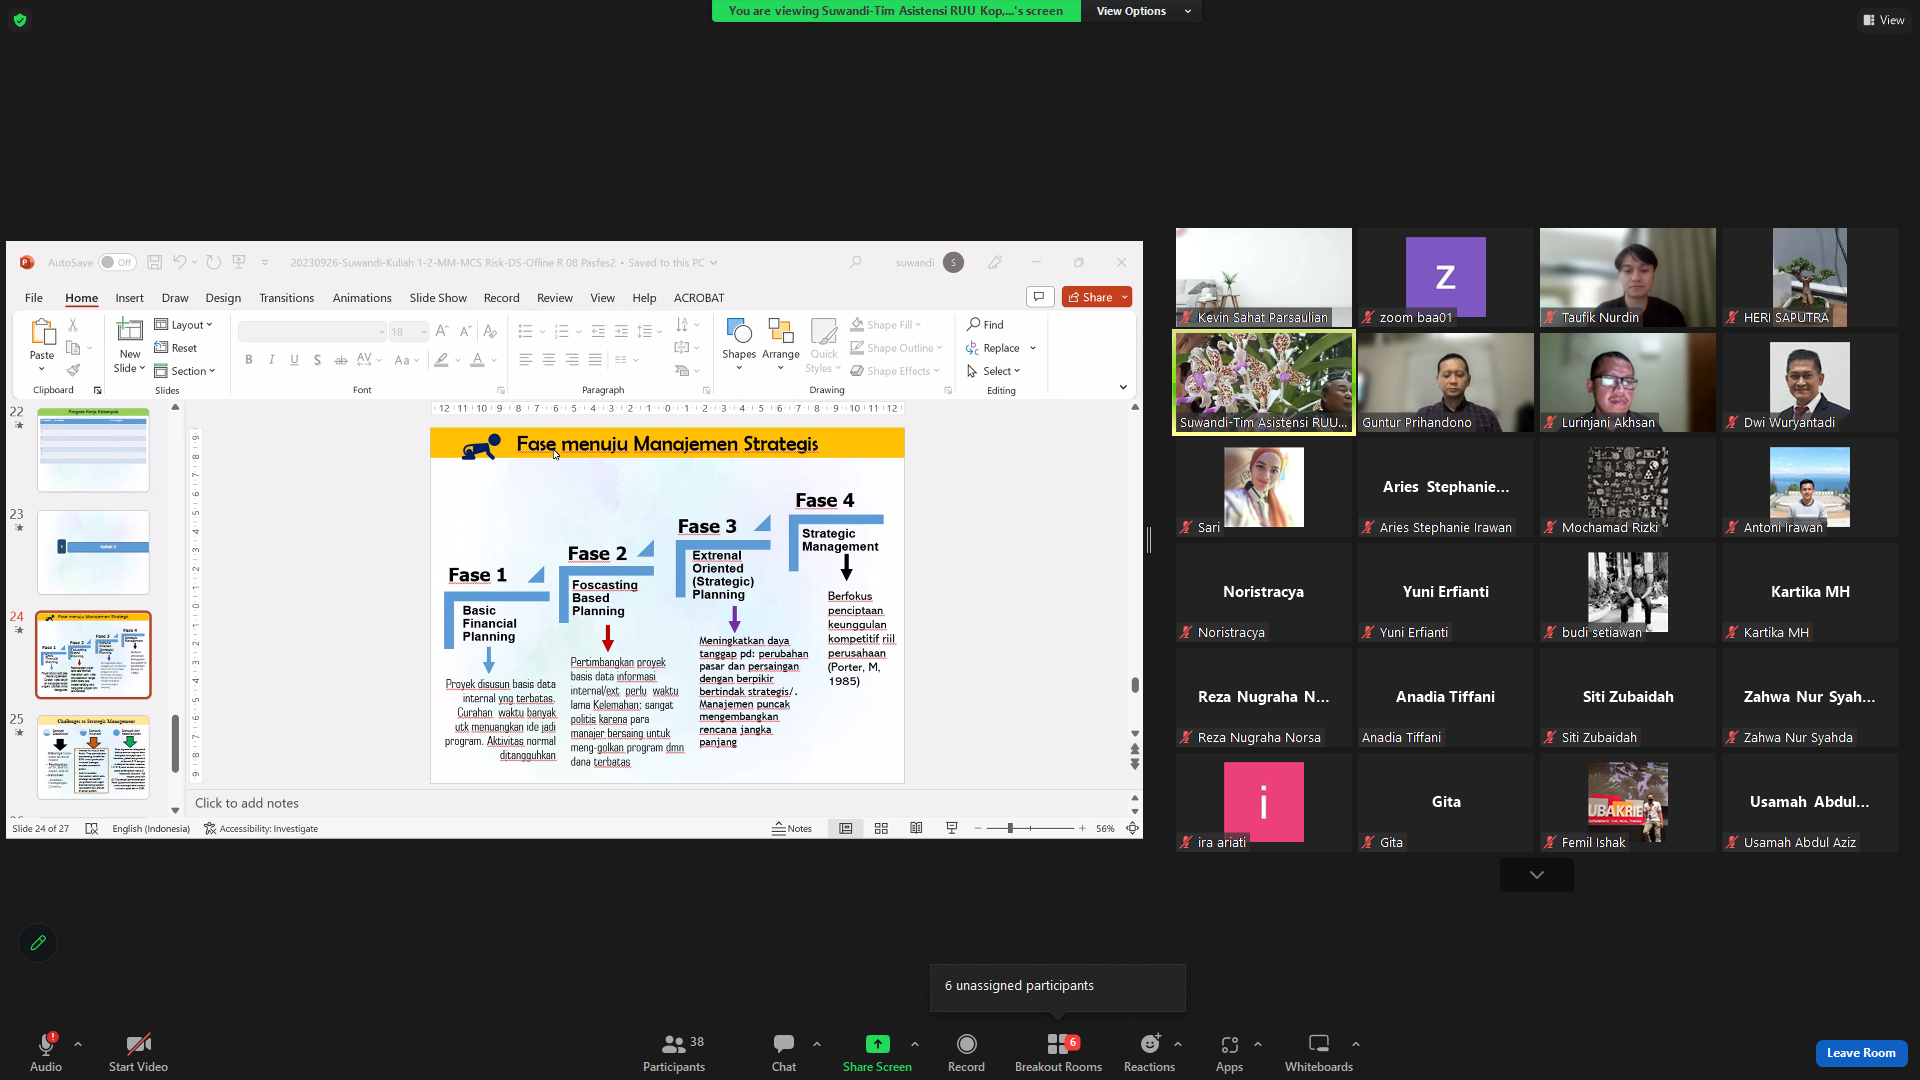This screenshot has height=1080, width=1920.
Task: Click the Reset slide button
Action: click(x=176, y=348)
